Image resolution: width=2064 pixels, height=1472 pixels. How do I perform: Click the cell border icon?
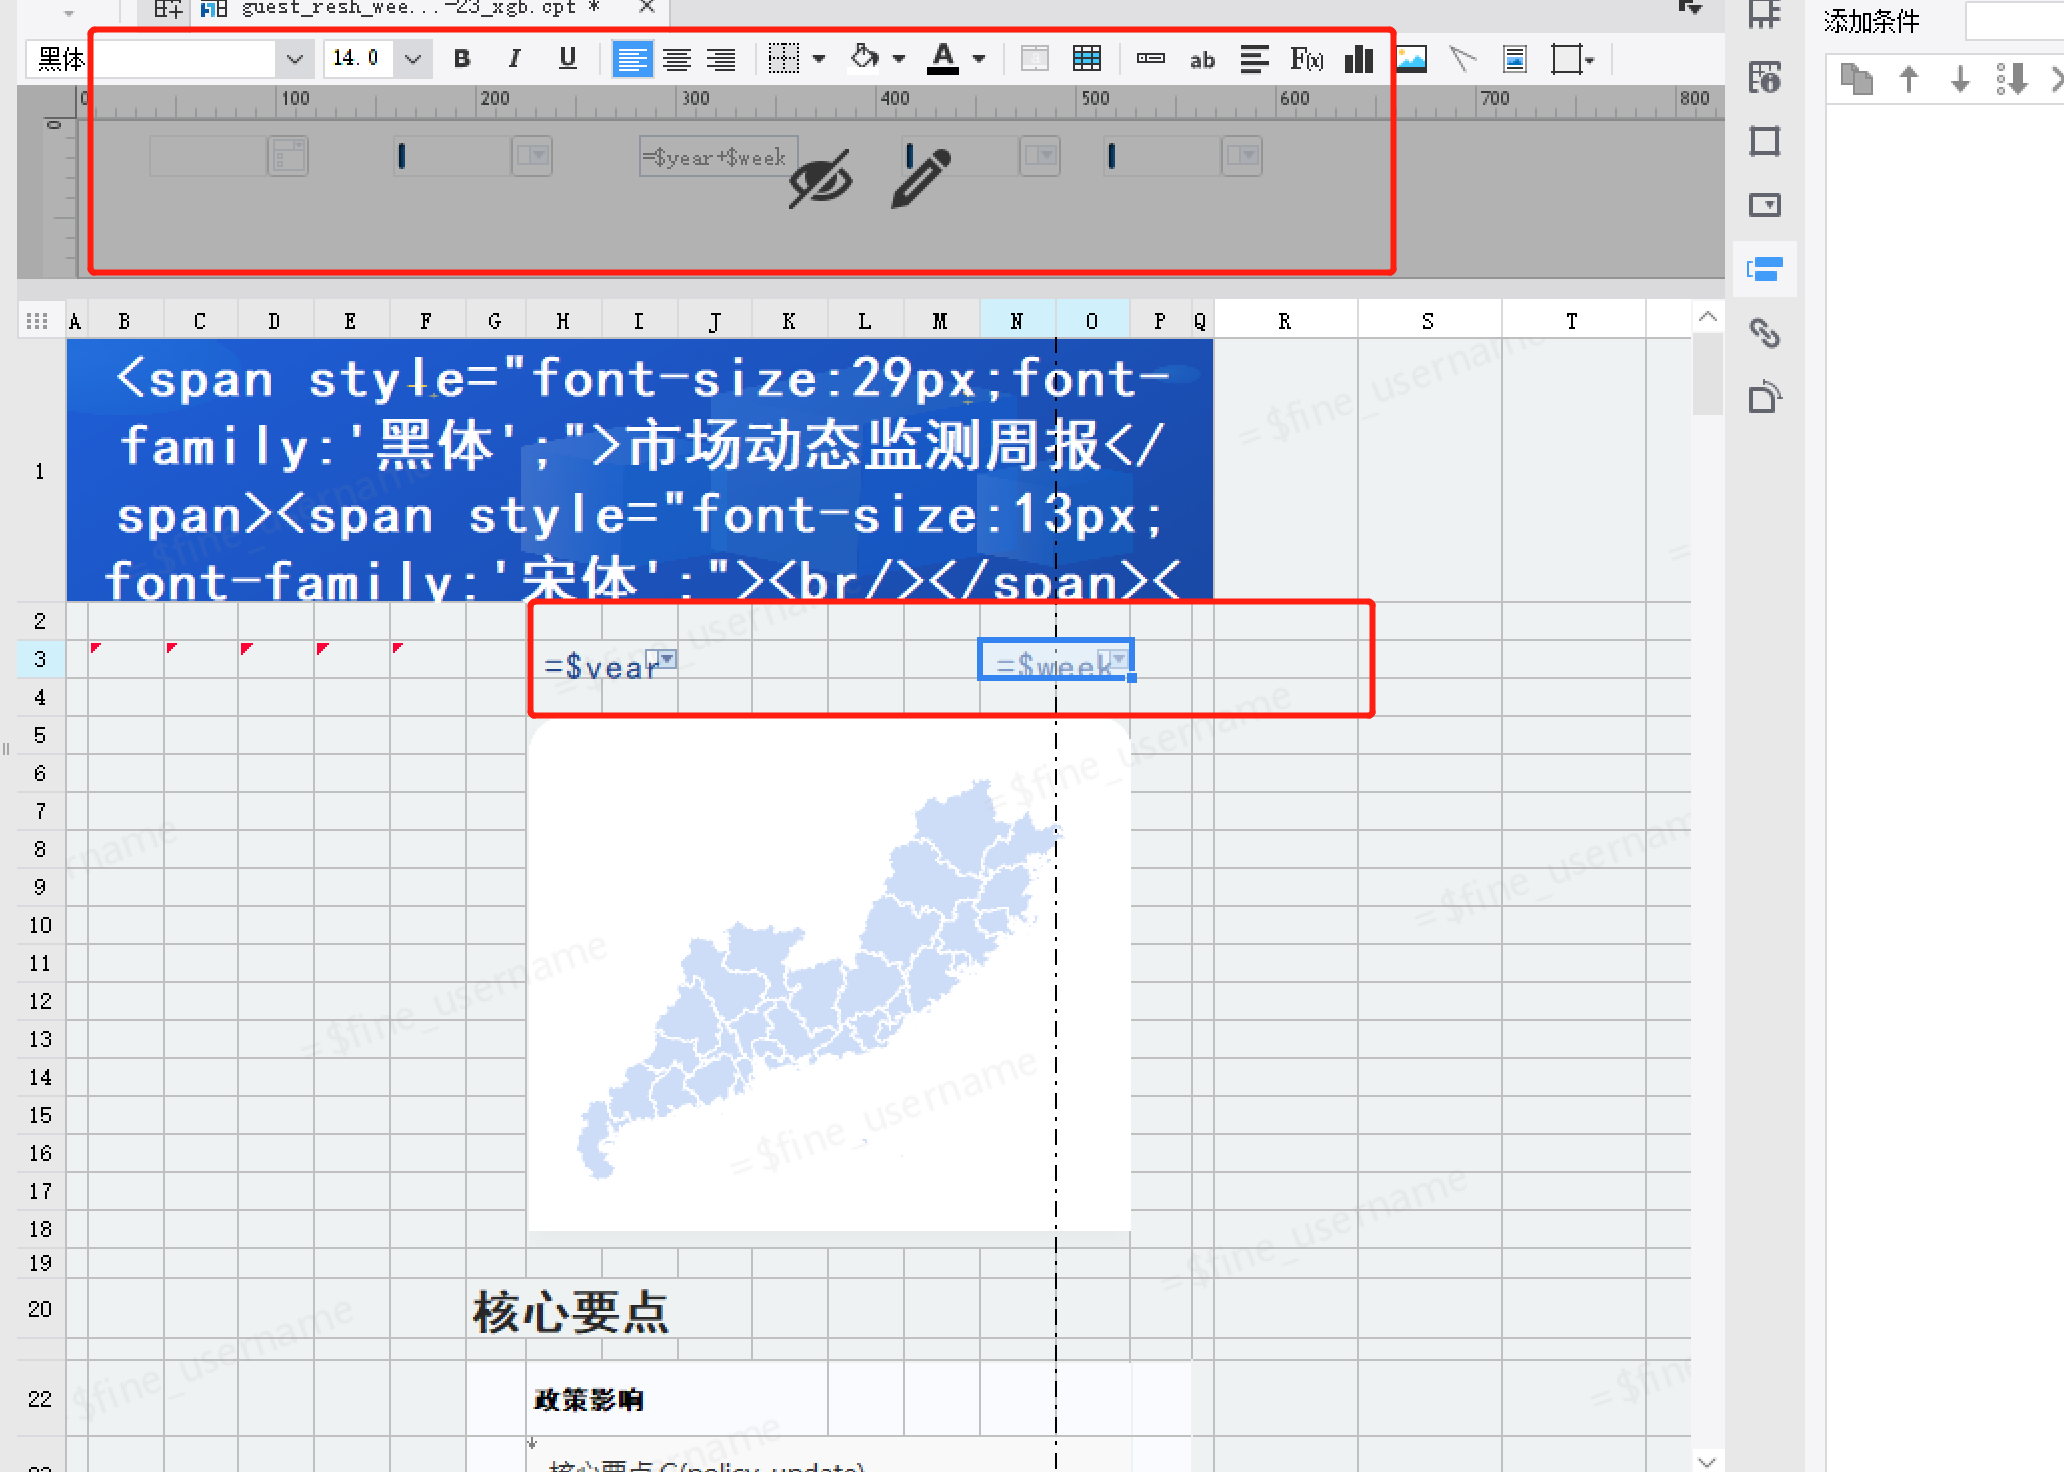point(783,59)
